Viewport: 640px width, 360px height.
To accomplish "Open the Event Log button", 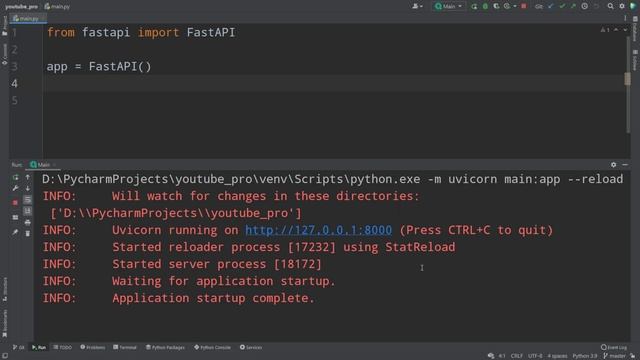I will point(613,347).
